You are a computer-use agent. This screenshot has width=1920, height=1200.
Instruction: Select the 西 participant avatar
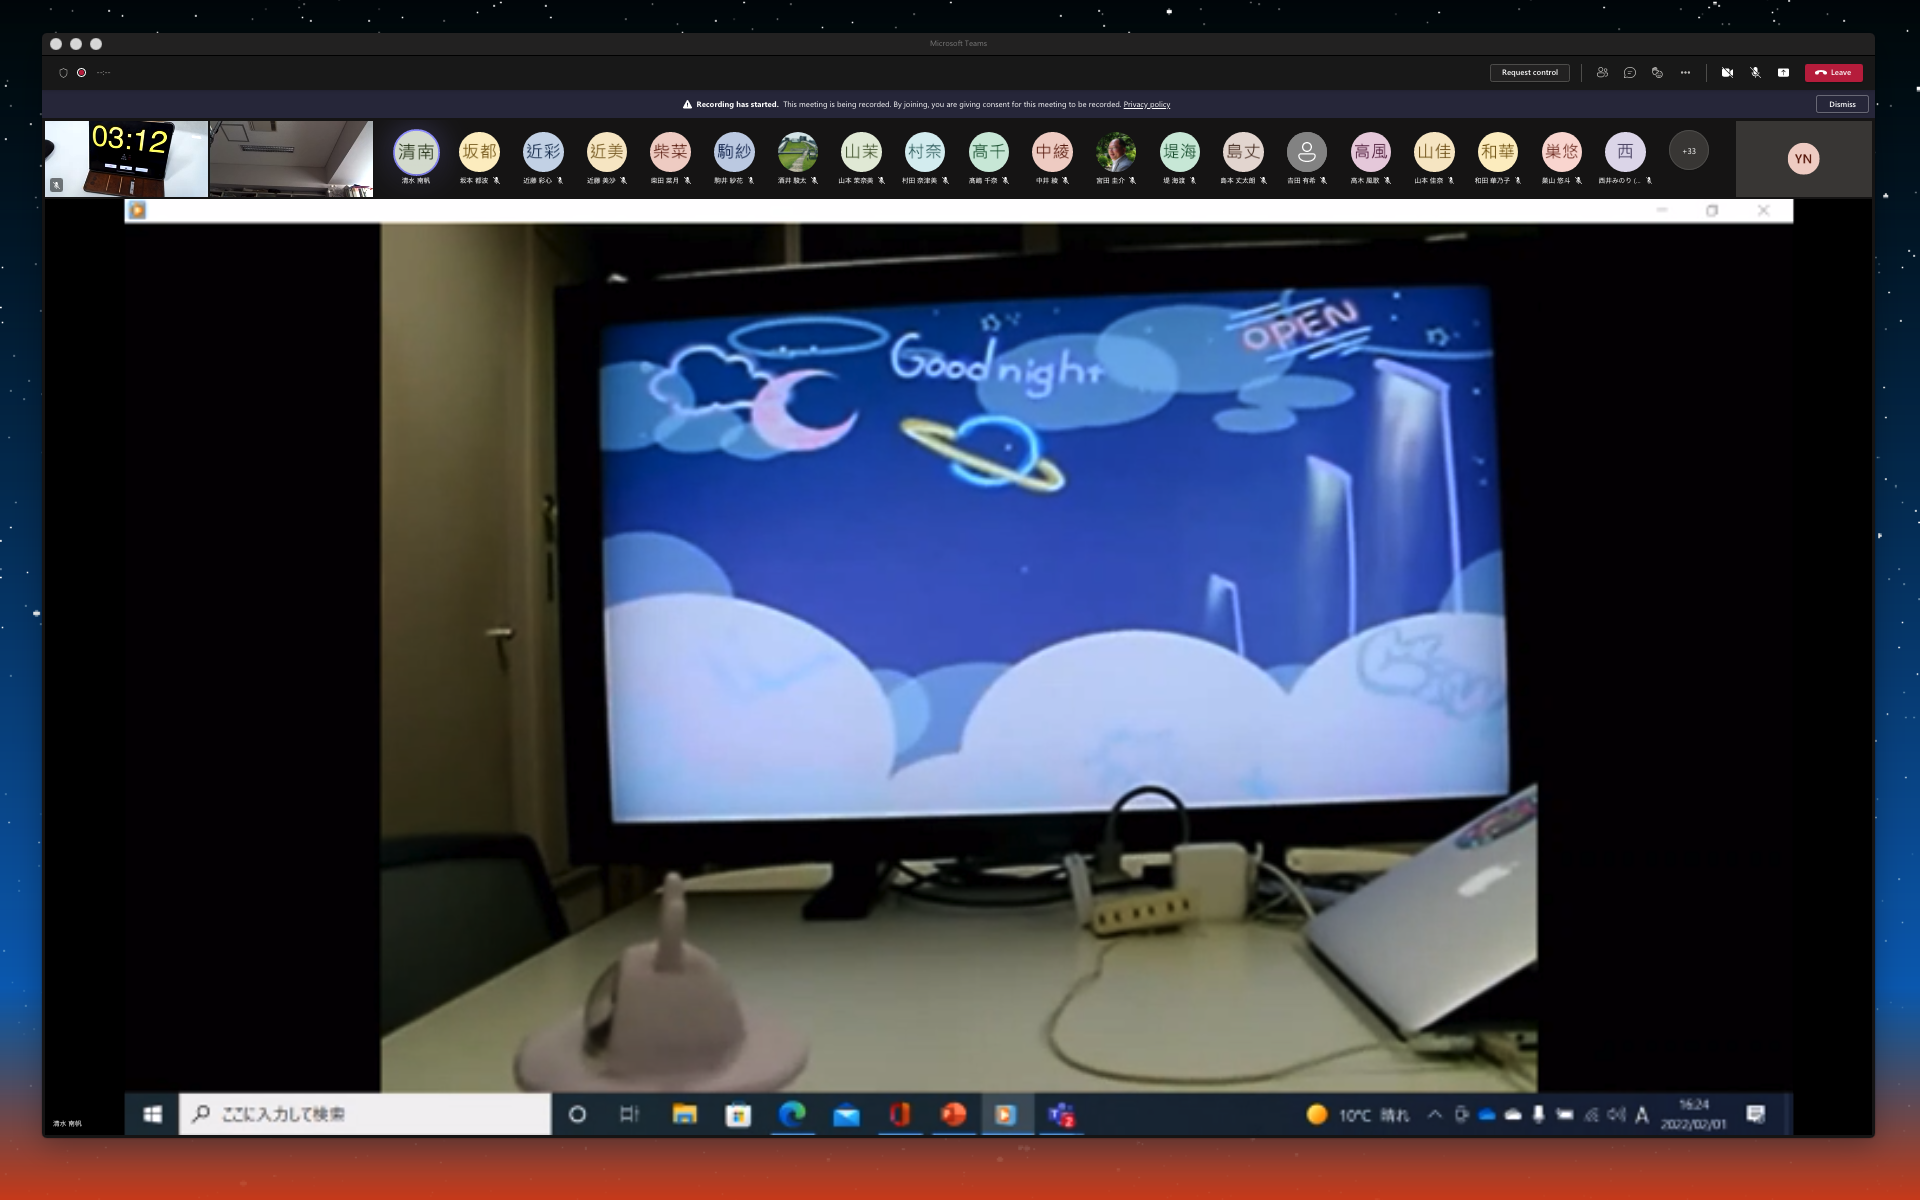coord(1624,152)
